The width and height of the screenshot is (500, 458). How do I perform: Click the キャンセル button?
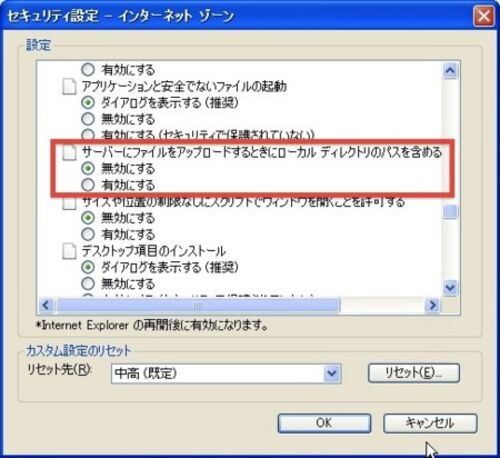coord(430,423)
